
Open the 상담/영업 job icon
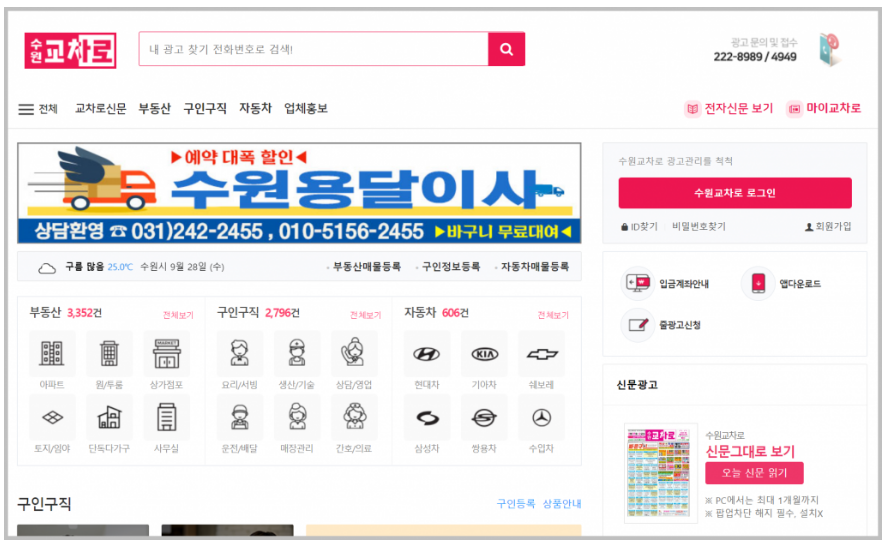354,354
